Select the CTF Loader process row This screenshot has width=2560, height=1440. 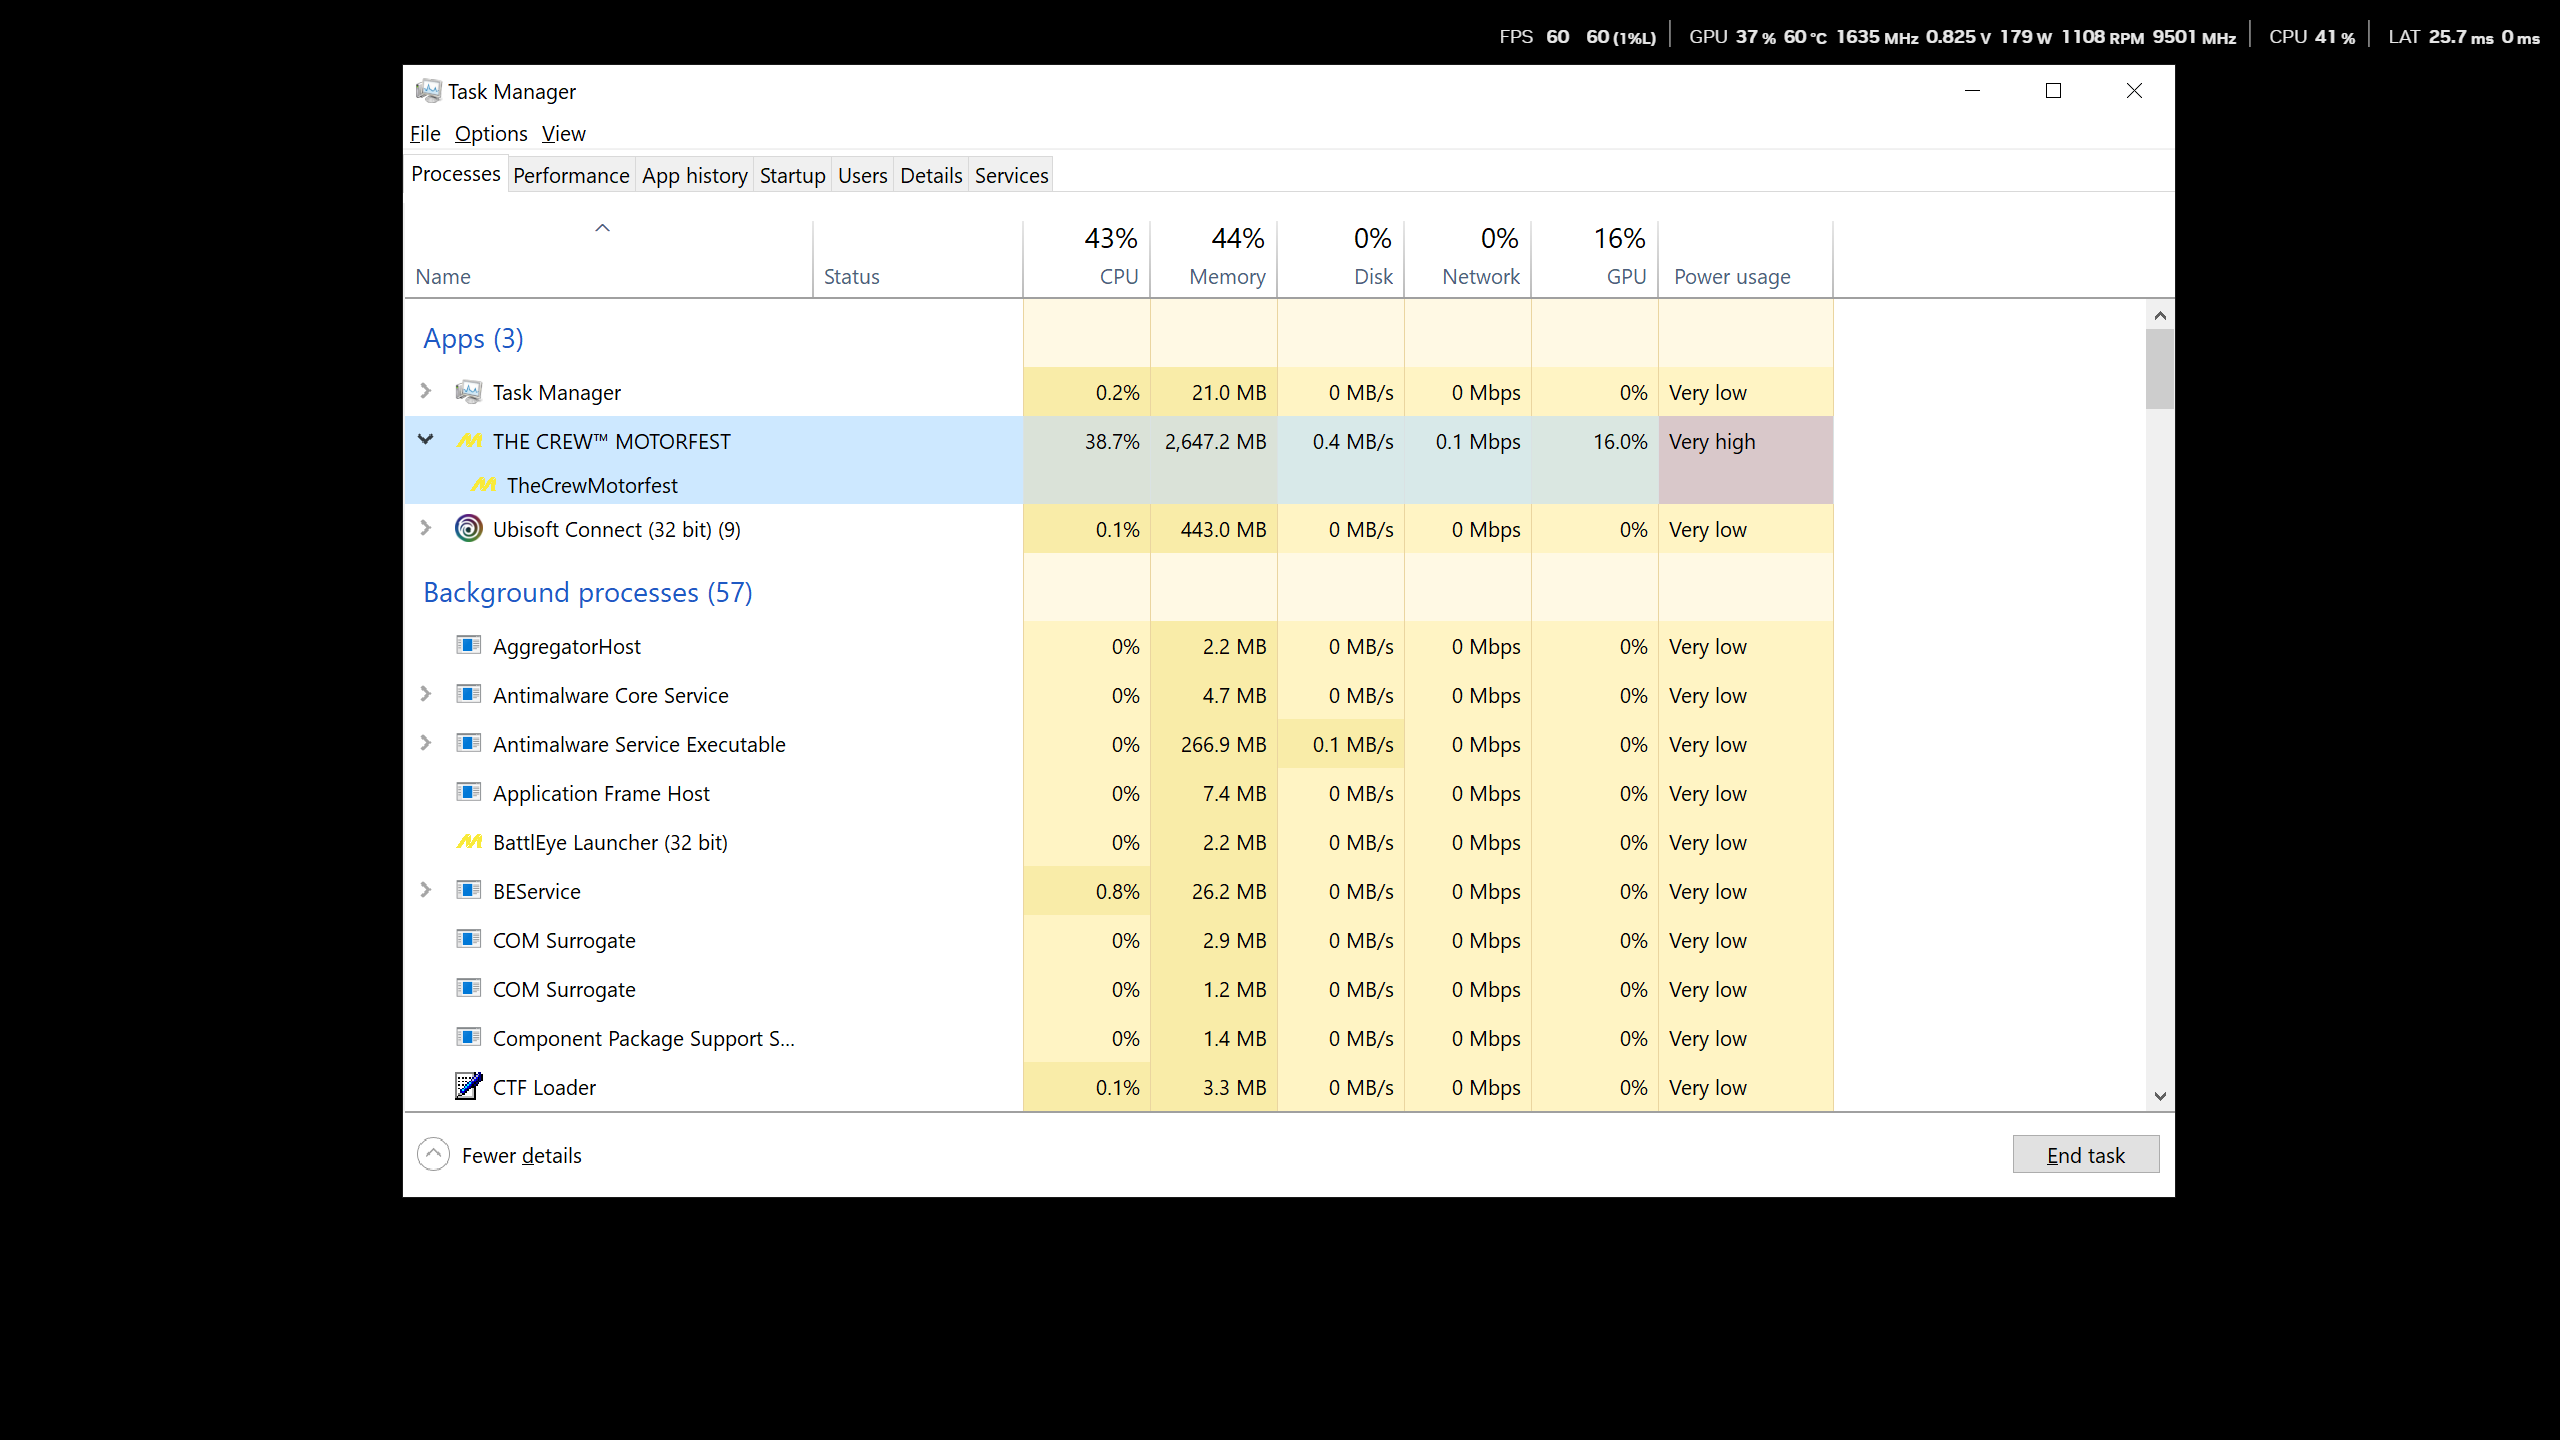[1119, 1087]
